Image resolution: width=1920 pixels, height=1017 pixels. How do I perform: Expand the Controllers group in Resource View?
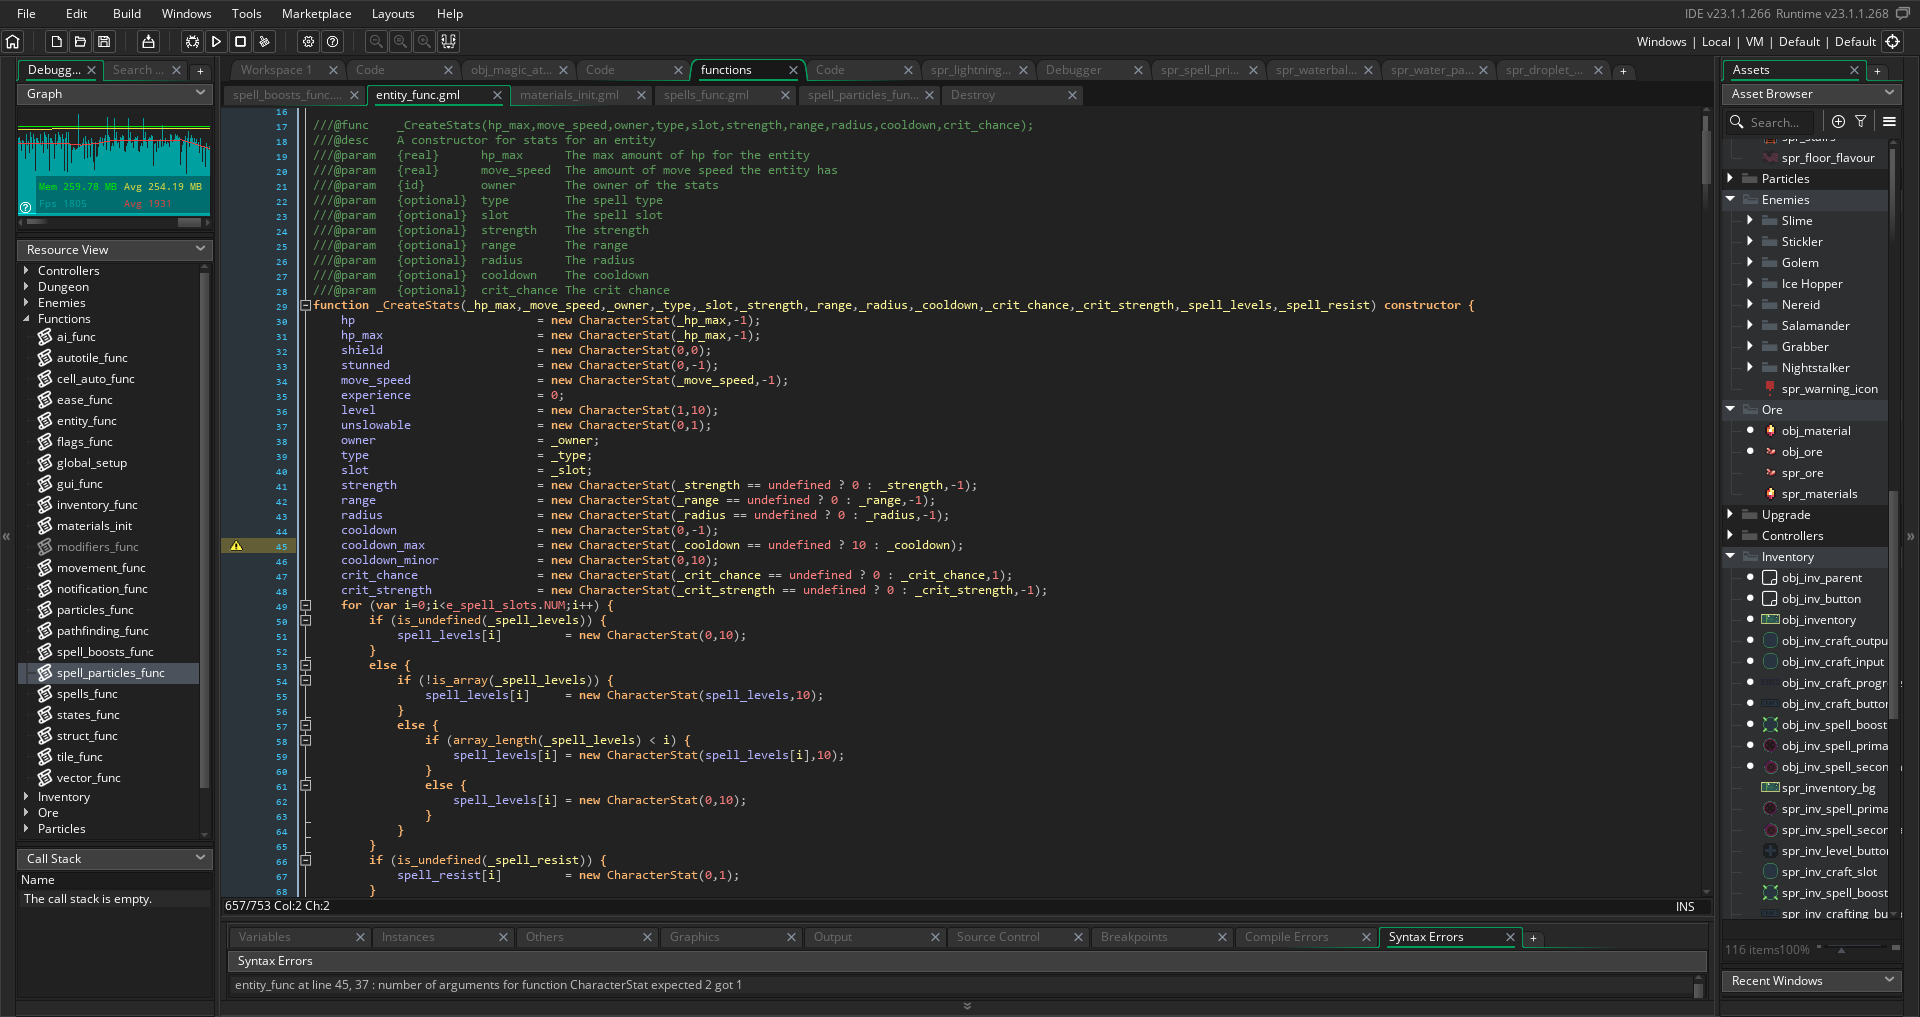click(26, 271)
